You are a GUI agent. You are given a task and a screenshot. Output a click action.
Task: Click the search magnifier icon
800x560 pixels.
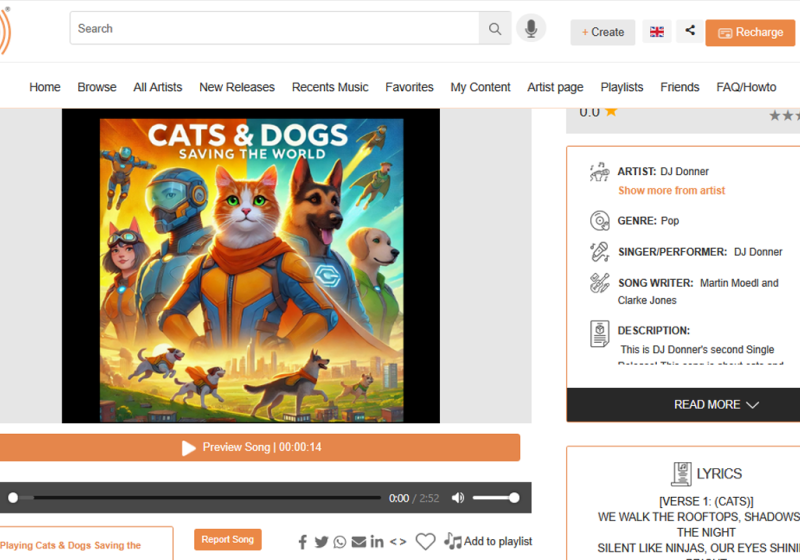494,29
